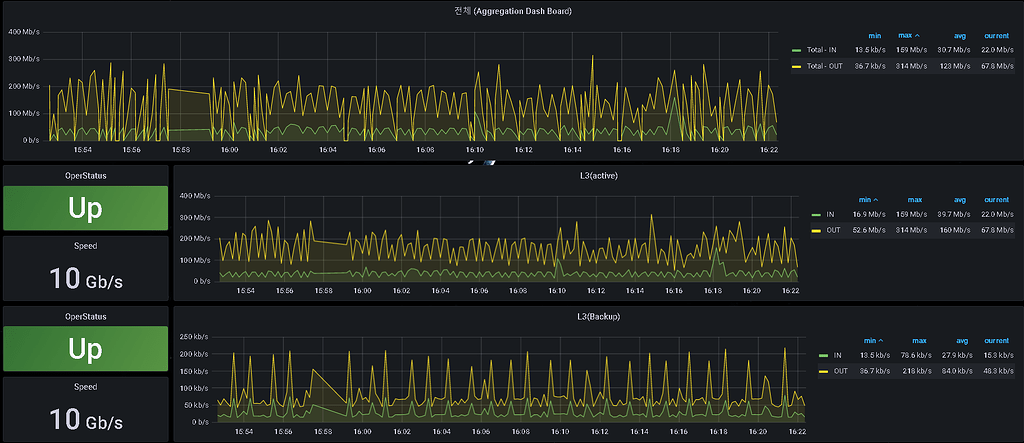Open the L3(active) panel title menu
This screenshot has width=1024, height=443.
click(599, 175)
